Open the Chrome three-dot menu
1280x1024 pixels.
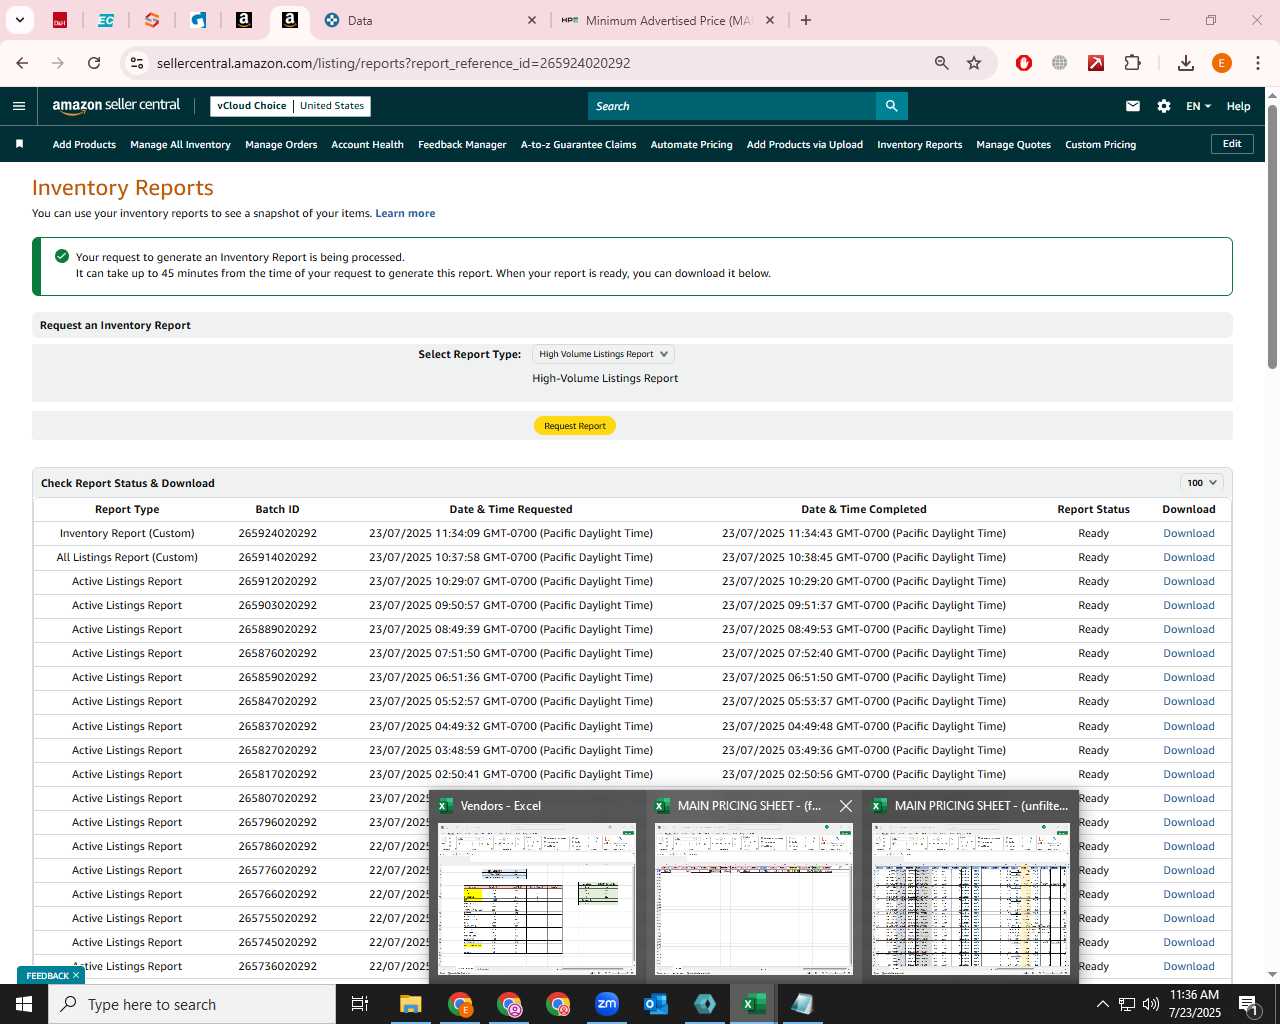point(1258,63)
